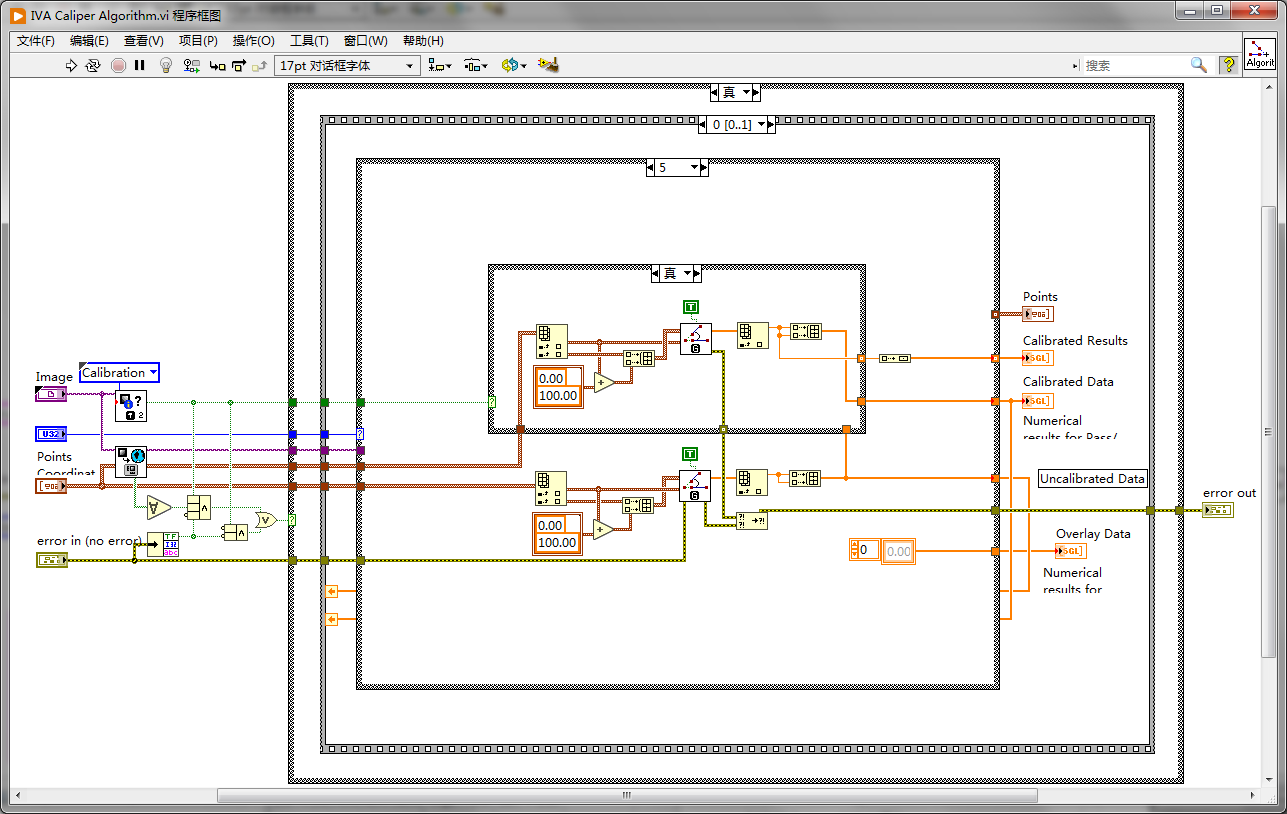Select the Image control terminal
Screen dimensions: 1287x814
[51, 394]
